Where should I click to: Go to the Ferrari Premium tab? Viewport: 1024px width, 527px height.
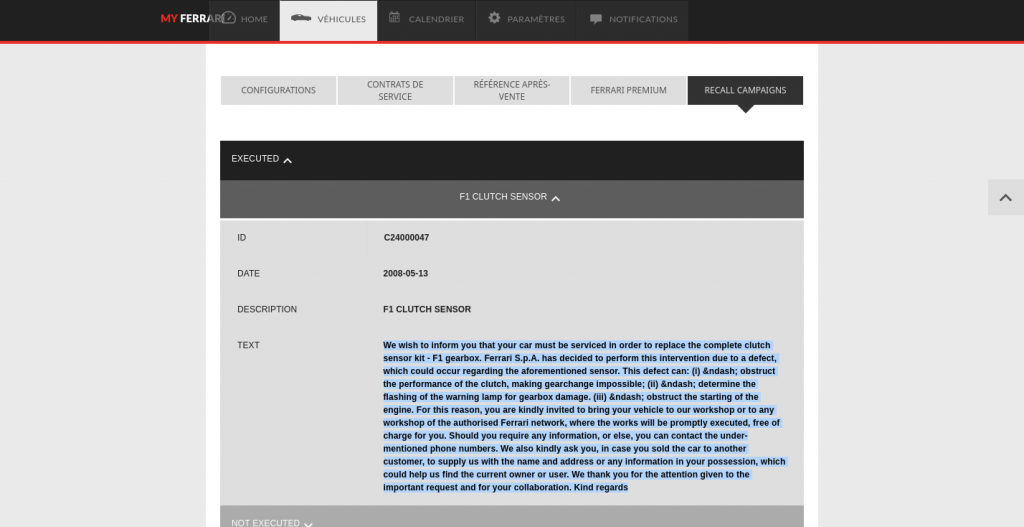coord(628,90)
